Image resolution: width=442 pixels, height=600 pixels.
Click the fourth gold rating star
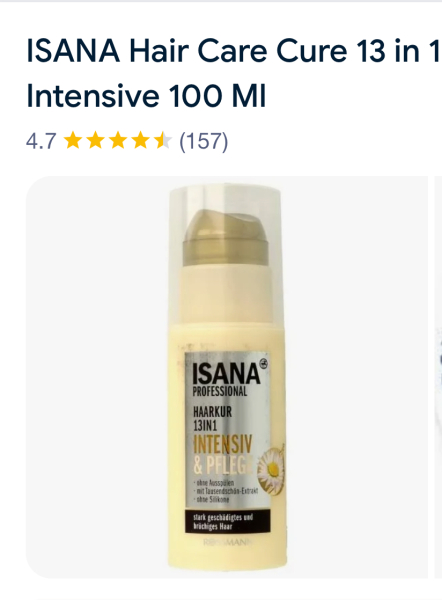[x=140, y=140]
